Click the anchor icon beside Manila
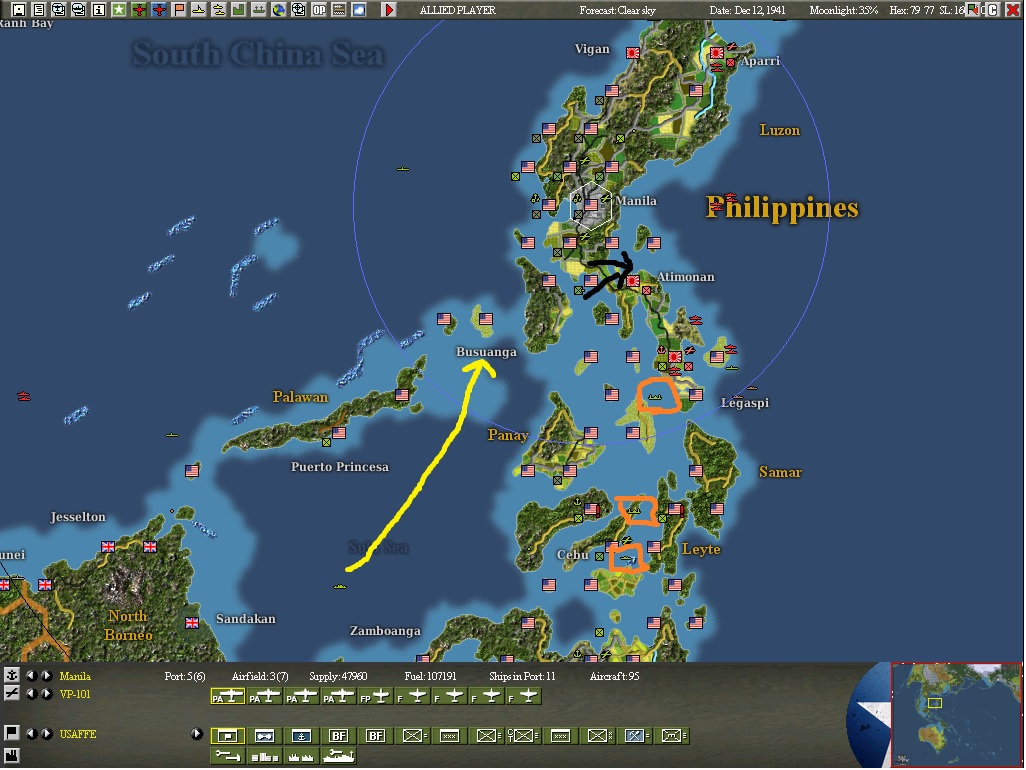Image resolution: width=1026 pixels, height=770 pixels. 12,675
